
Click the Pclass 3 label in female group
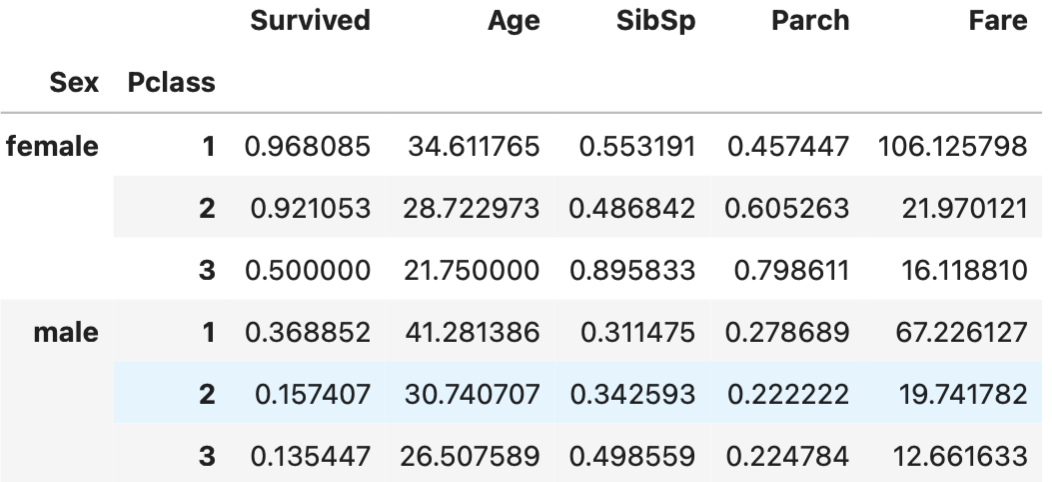click(208, 269)
